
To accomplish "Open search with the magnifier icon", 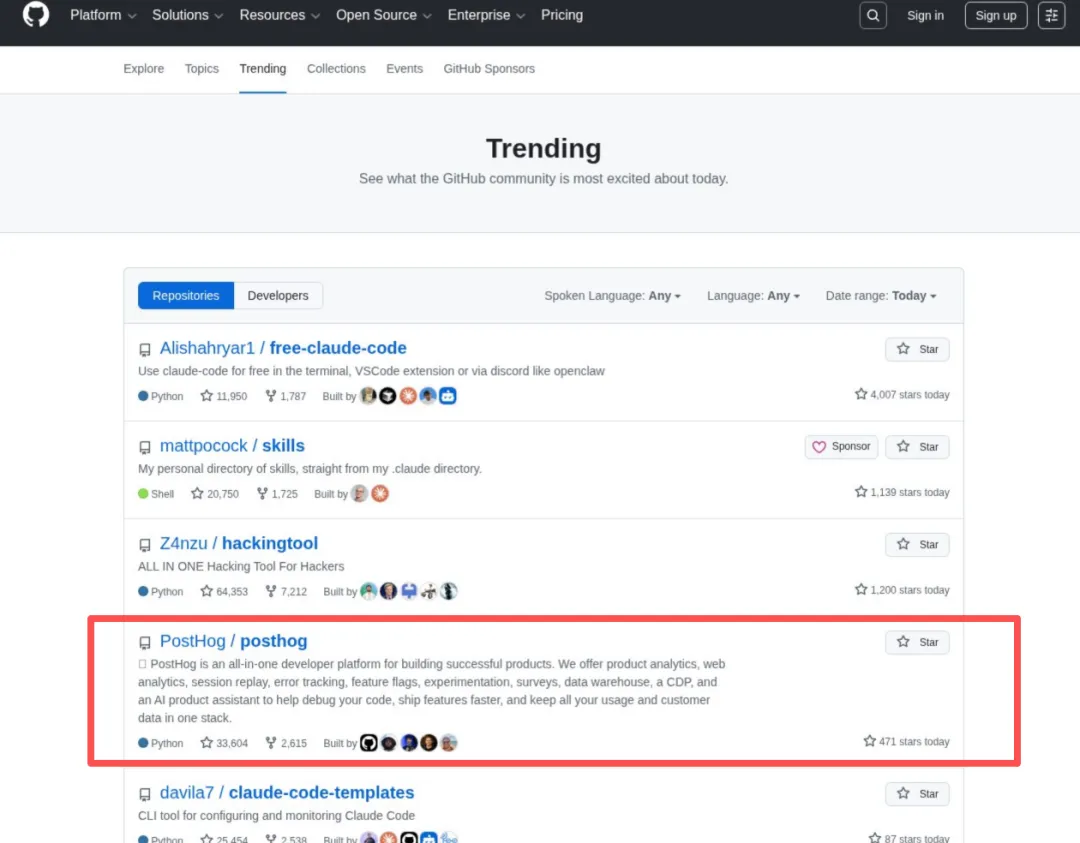I will click(873, 15).
